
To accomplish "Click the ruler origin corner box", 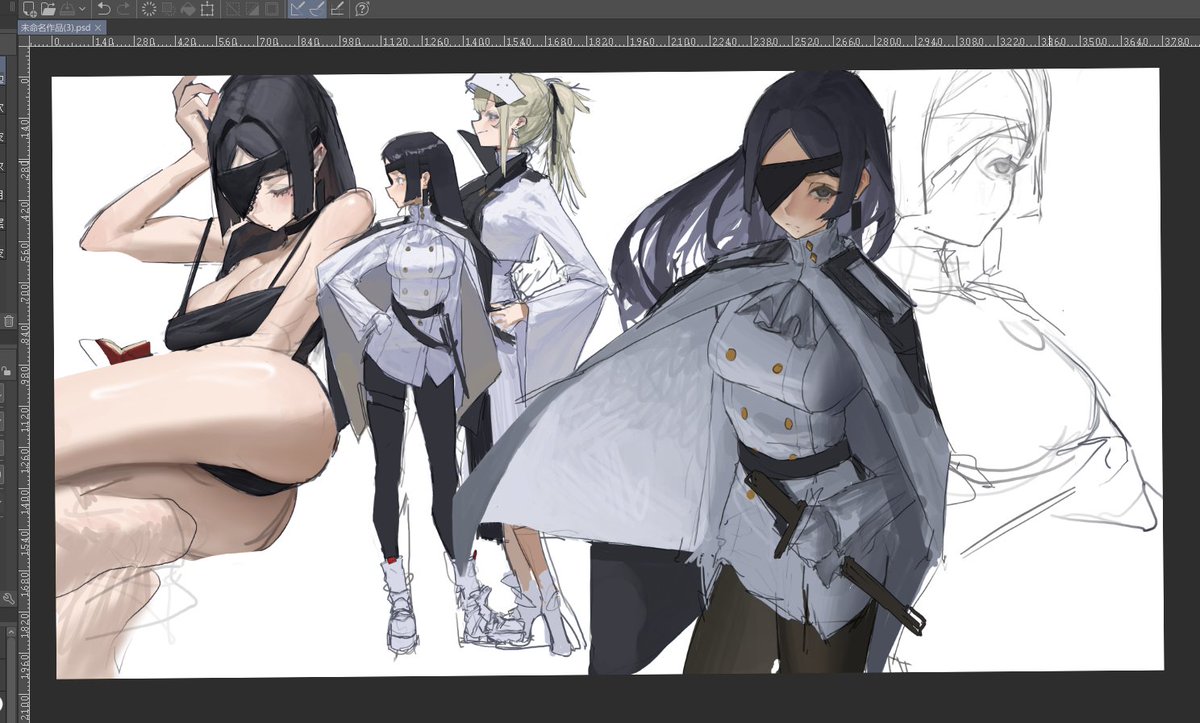I will (25, 41).
